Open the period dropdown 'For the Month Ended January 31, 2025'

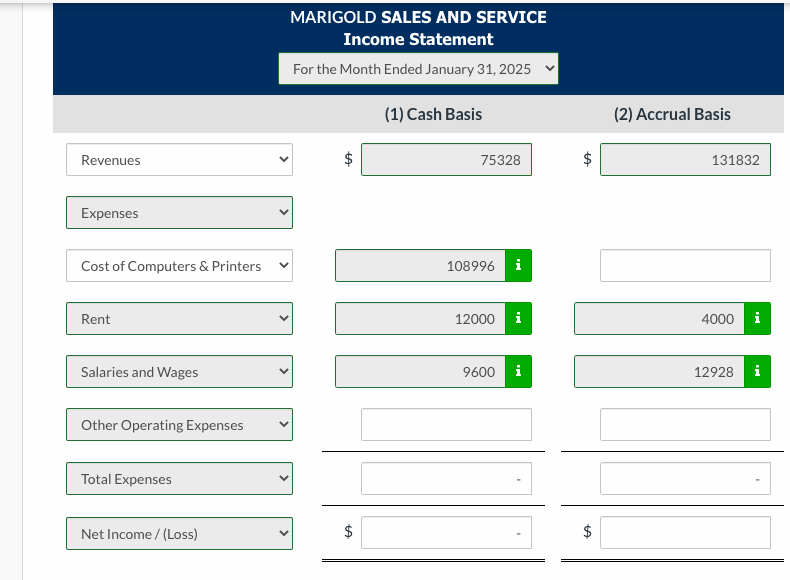[418, 69]
